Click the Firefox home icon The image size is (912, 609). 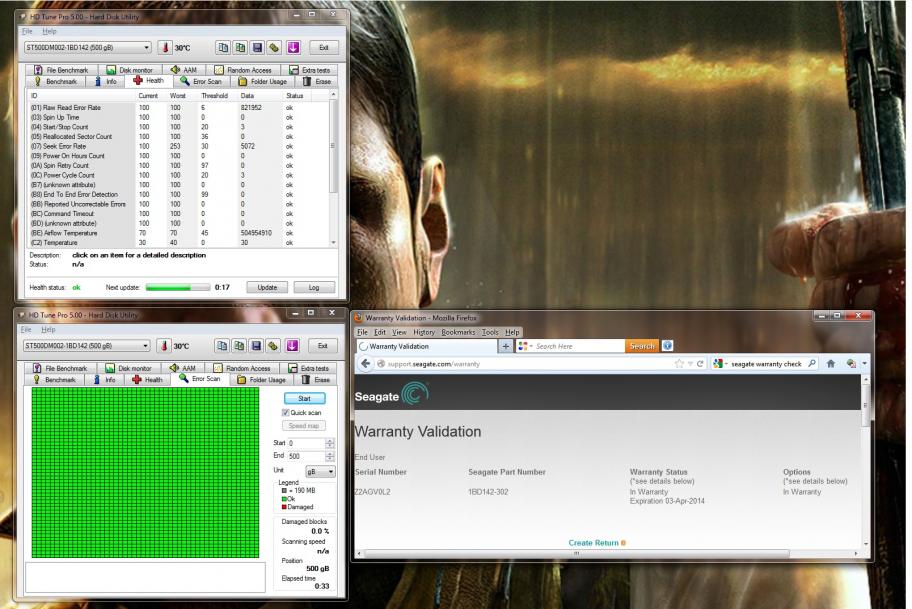[831, 364]
